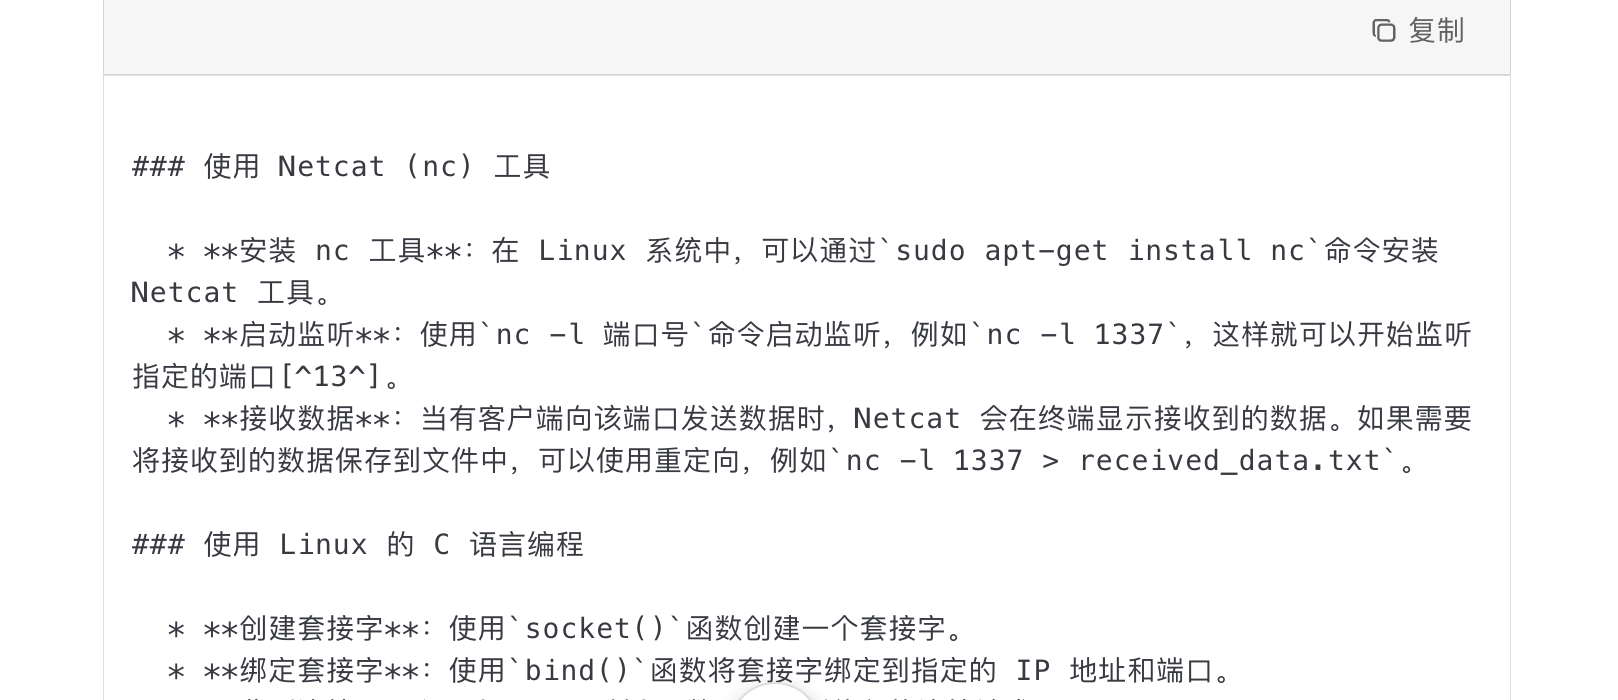Click the 'Netcat 工具。' text on second line
Screen dimensions: 1618x700
point(232,292)
